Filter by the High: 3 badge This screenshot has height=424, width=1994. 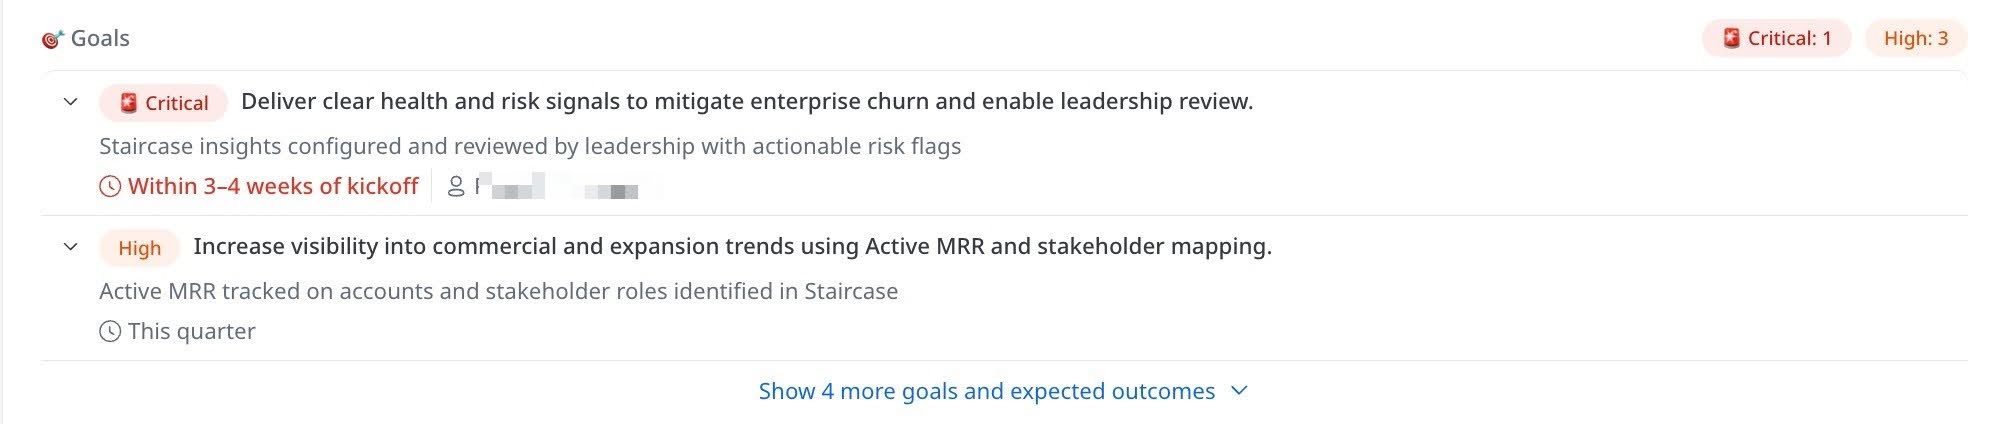click(1916, 38)
